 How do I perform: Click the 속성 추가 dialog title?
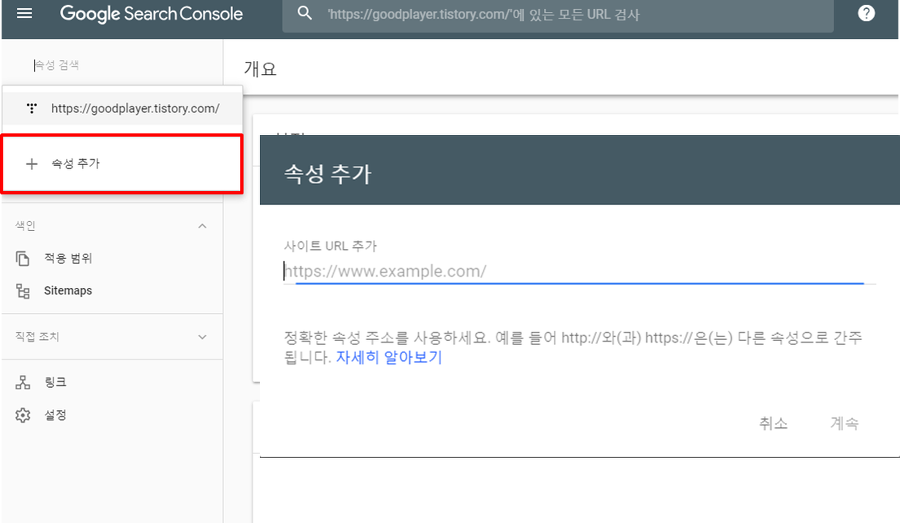(x=328, y=173)
